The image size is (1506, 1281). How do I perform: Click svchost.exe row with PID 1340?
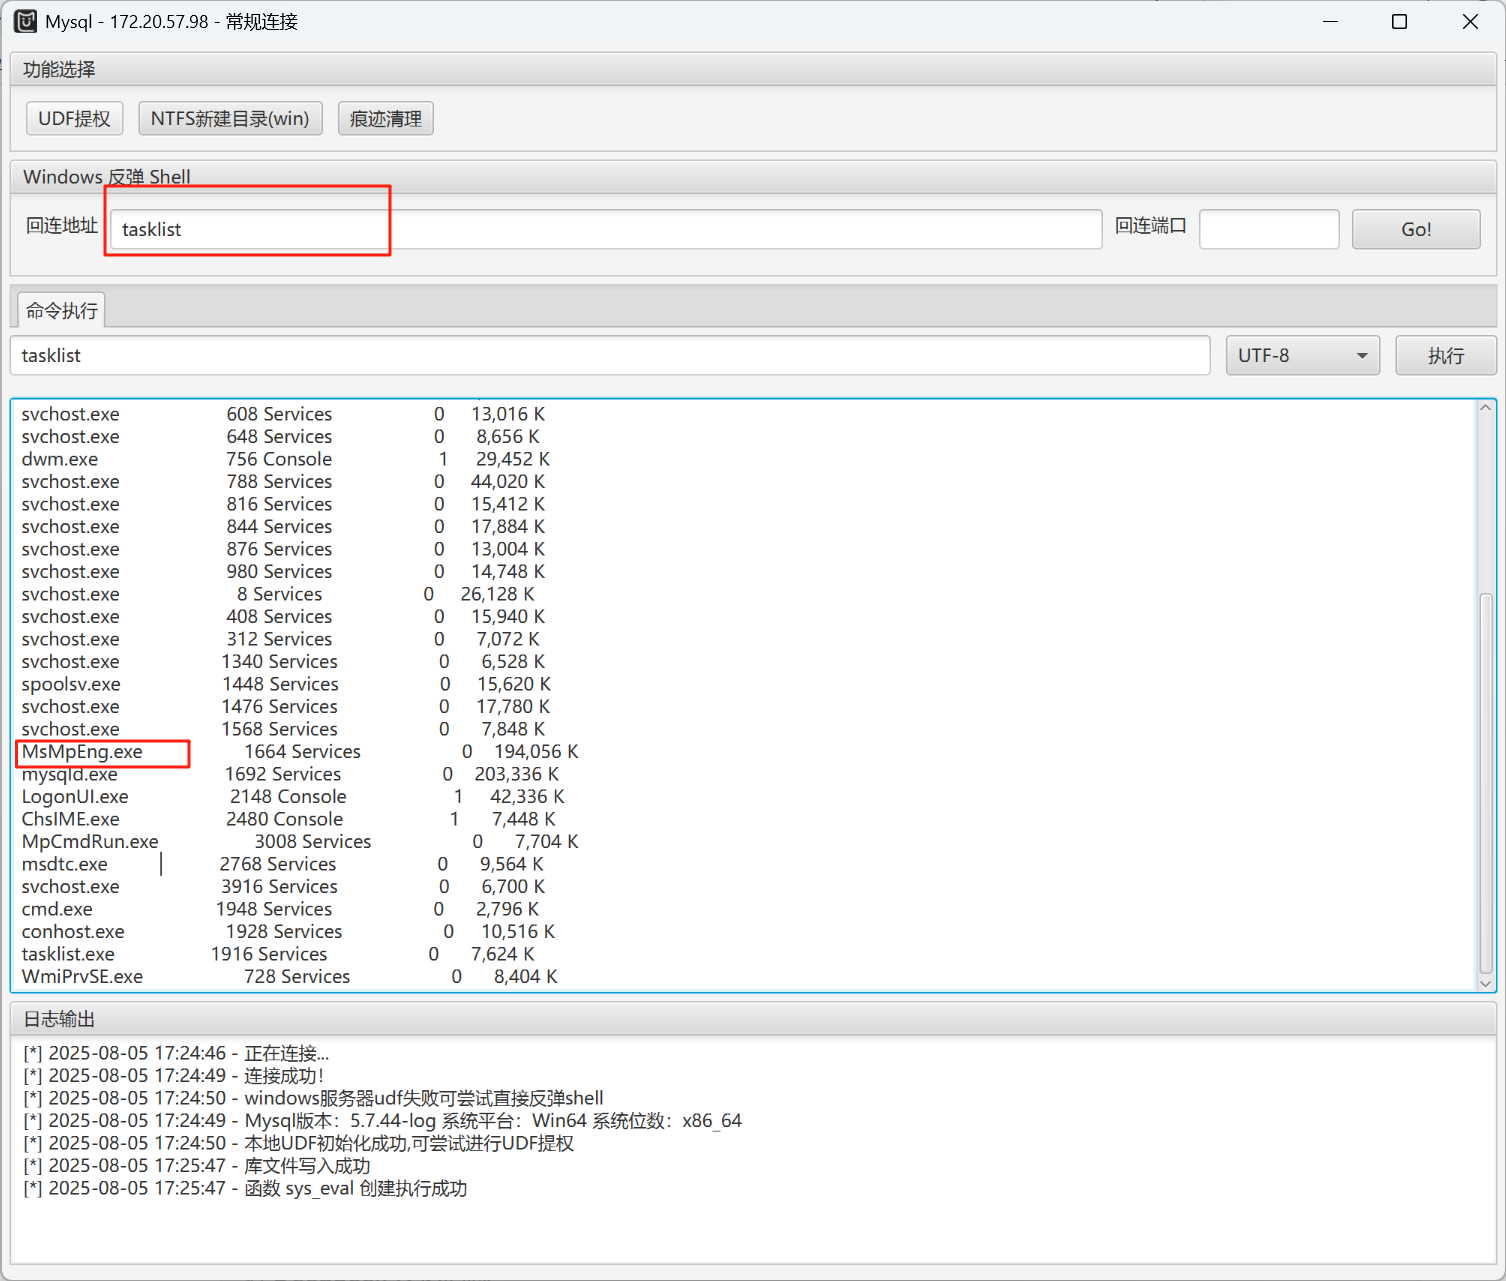[x=283, y=661]
